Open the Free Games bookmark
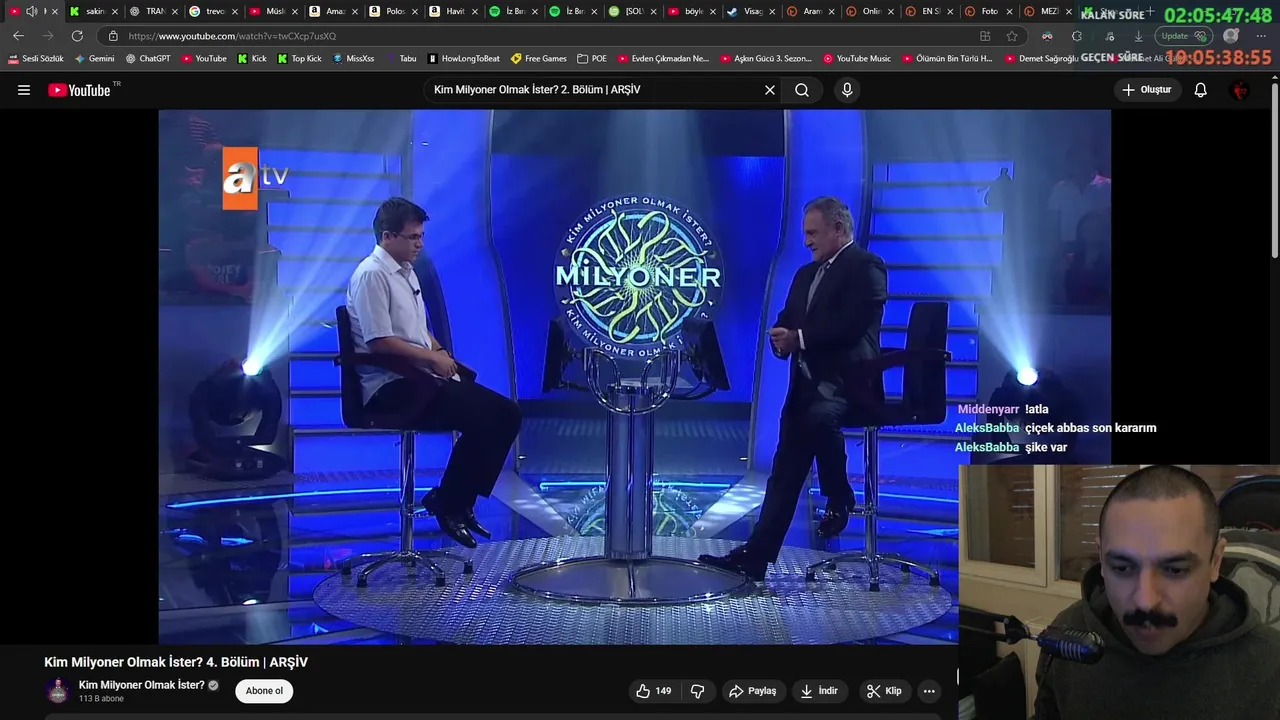This screenshot has width=1280, height=720. pos(538,59)
